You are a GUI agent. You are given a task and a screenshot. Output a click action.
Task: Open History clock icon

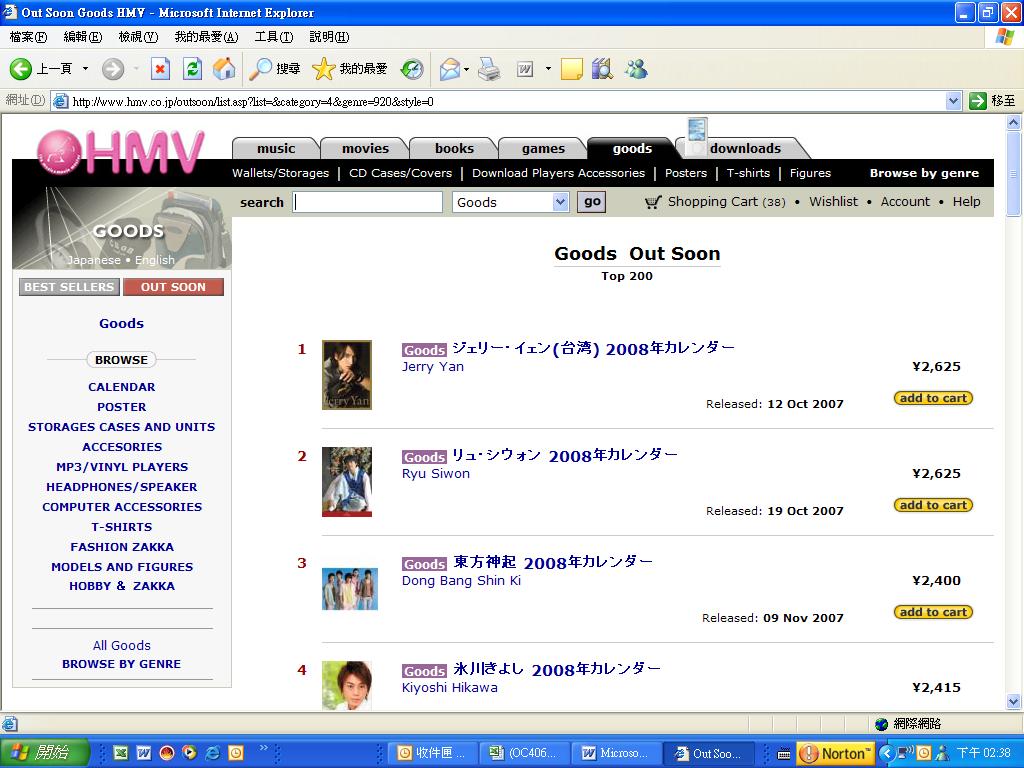point(412,69)
